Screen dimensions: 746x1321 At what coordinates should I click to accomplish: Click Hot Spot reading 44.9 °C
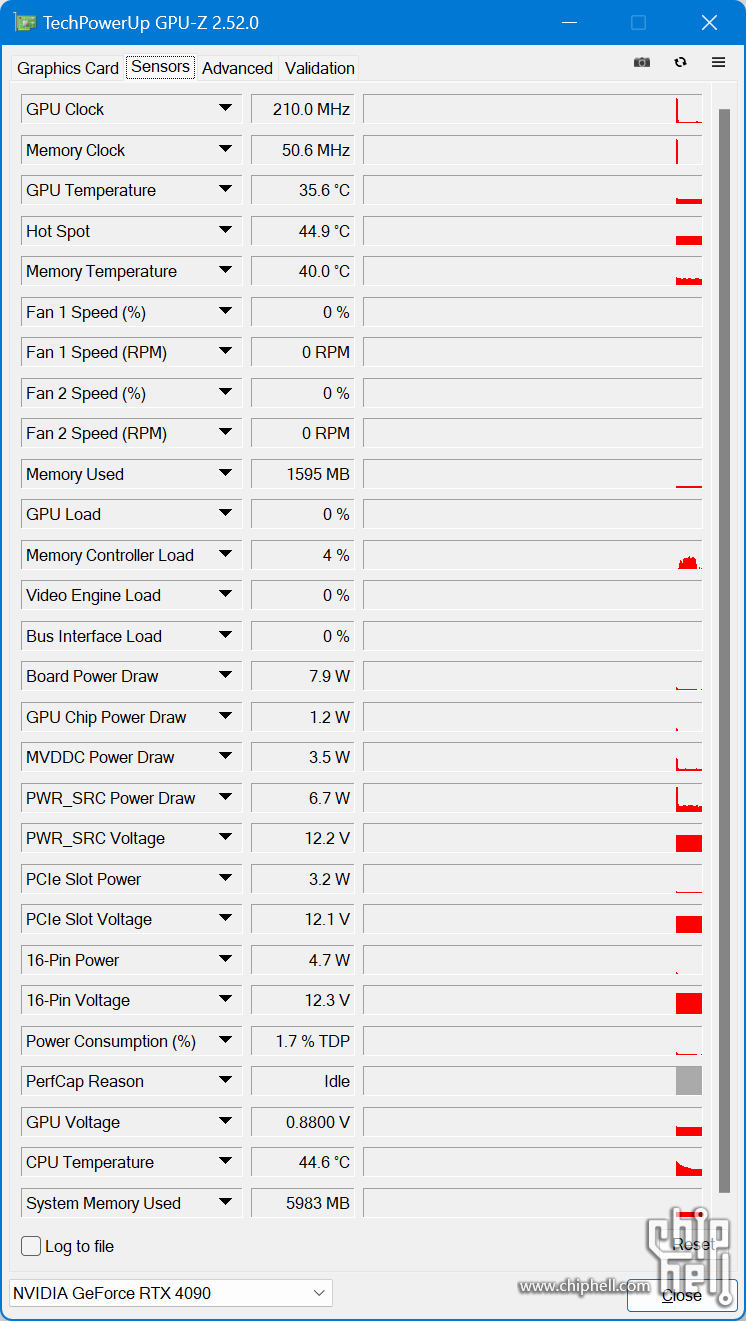click(303, 231)
